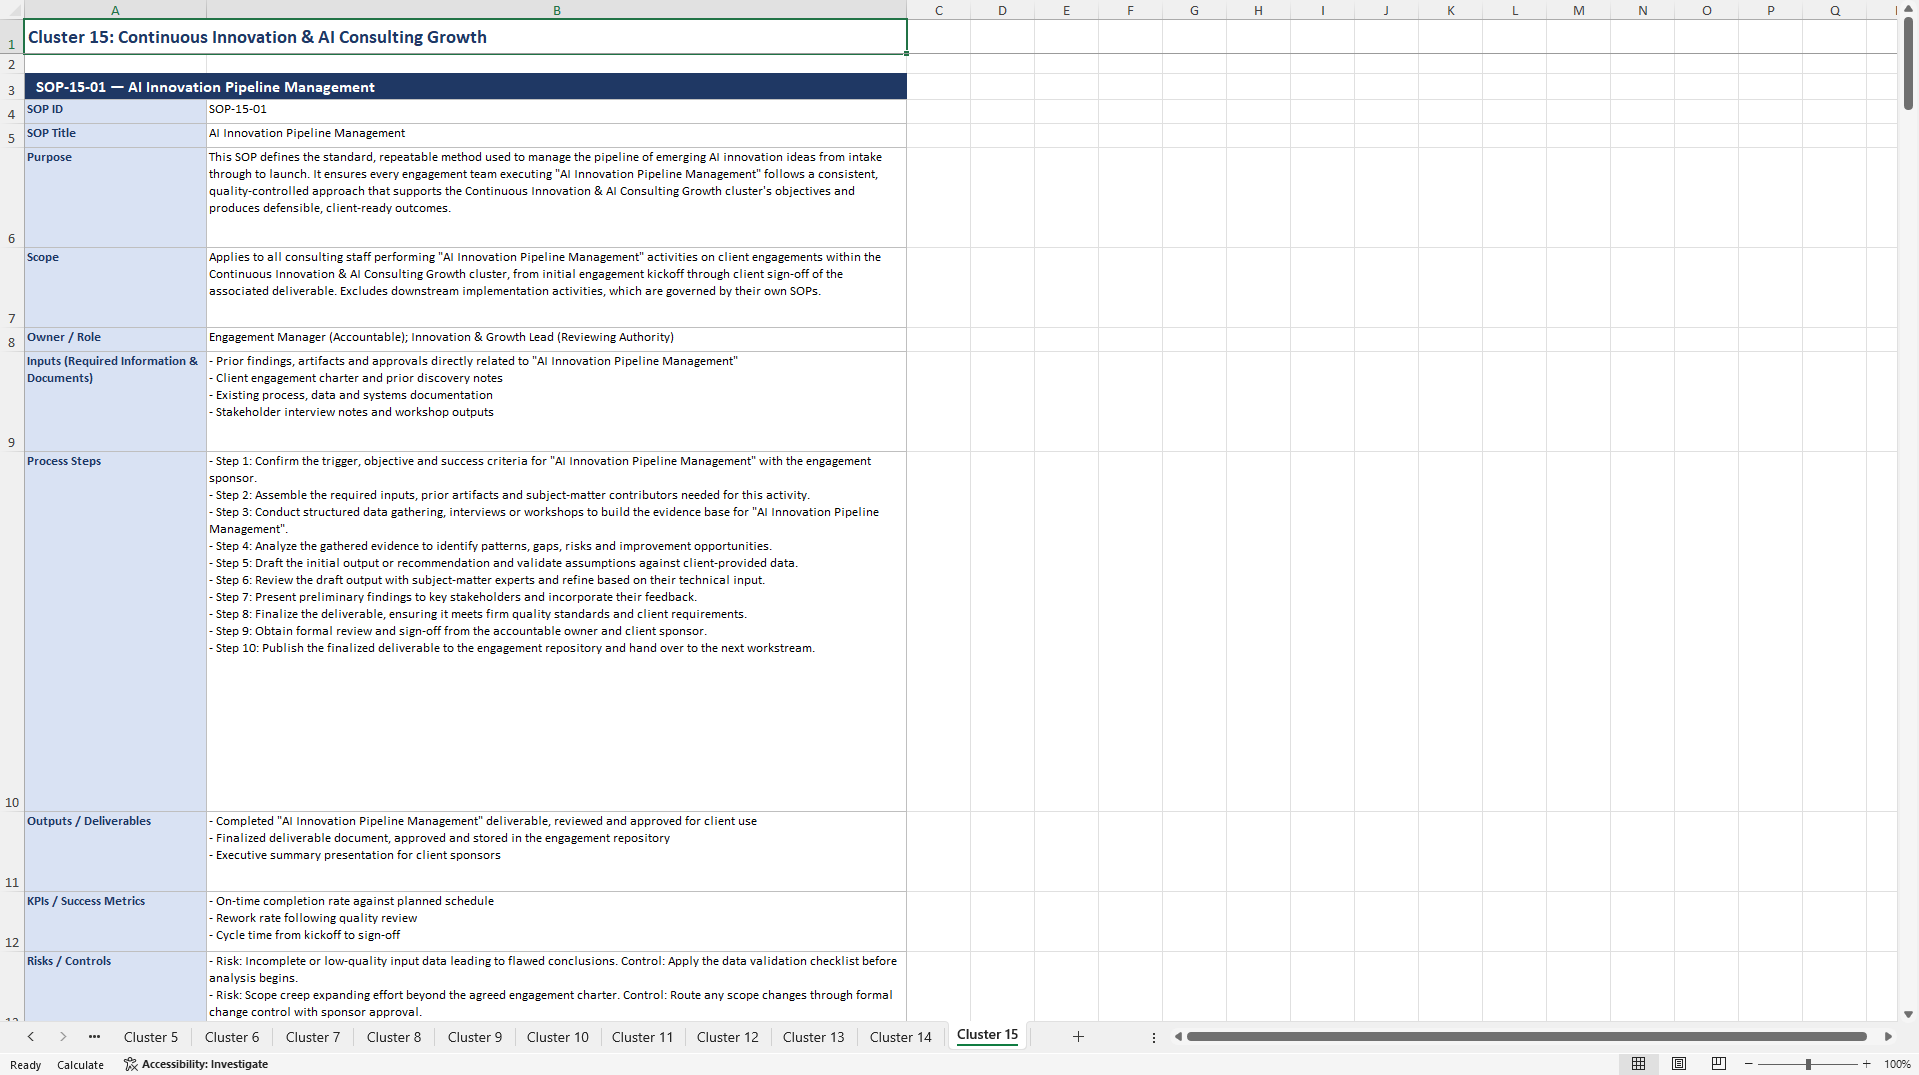Screen dimensions: 1919x1075
Task: Select the process steps description cell
Action: (556, 632)
